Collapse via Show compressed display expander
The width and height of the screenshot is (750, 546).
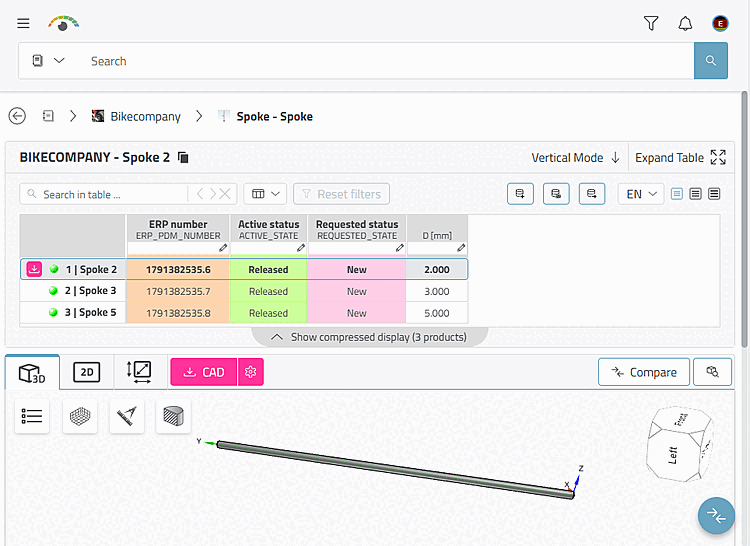point(369,337)
